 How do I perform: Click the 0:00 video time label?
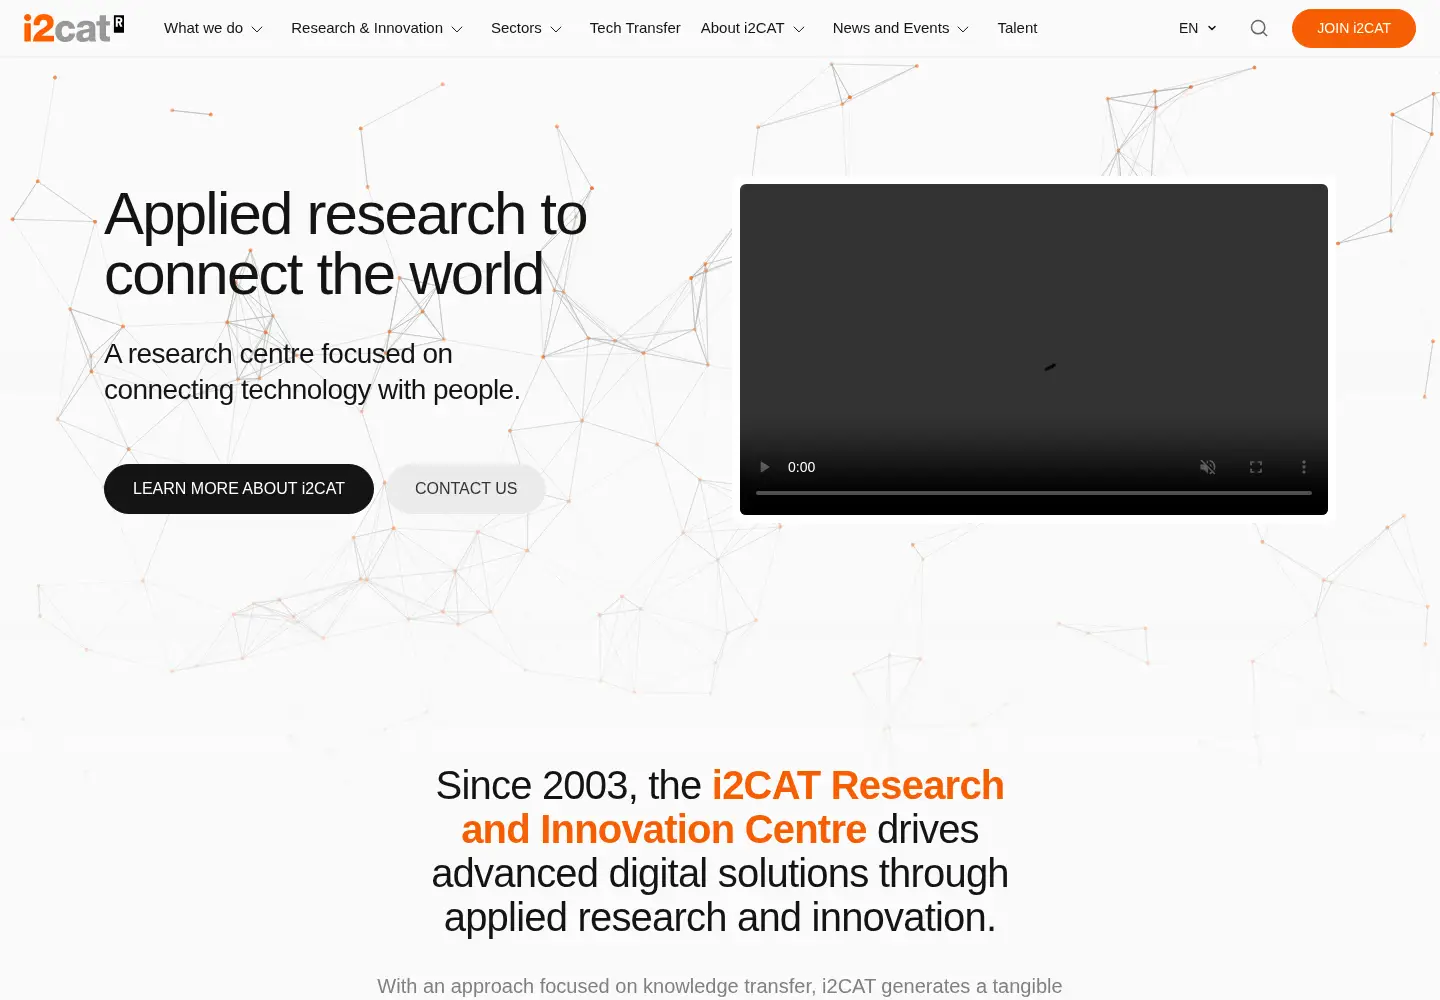(801, 467)
